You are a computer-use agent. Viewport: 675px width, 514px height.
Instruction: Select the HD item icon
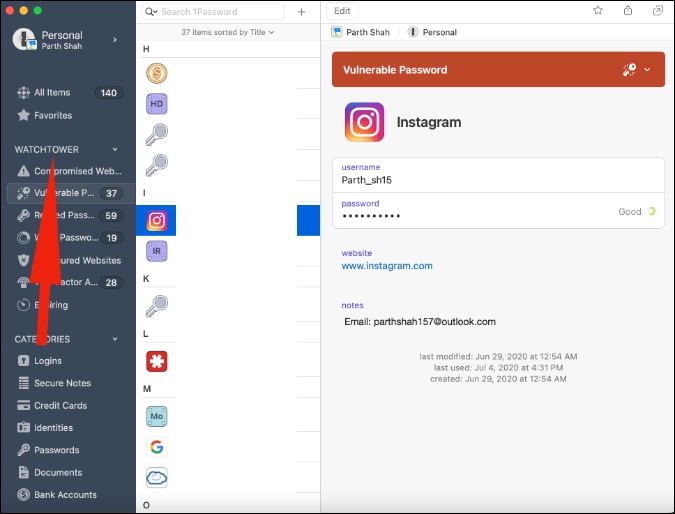point(157,104)
